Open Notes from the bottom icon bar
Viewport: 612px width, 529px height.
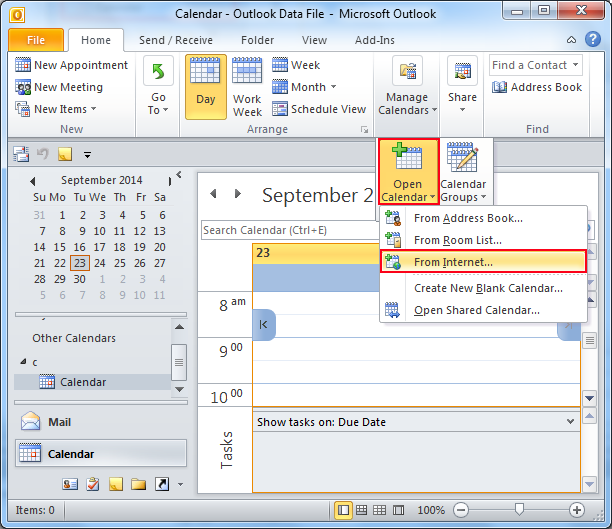click(x=116, y=484)
